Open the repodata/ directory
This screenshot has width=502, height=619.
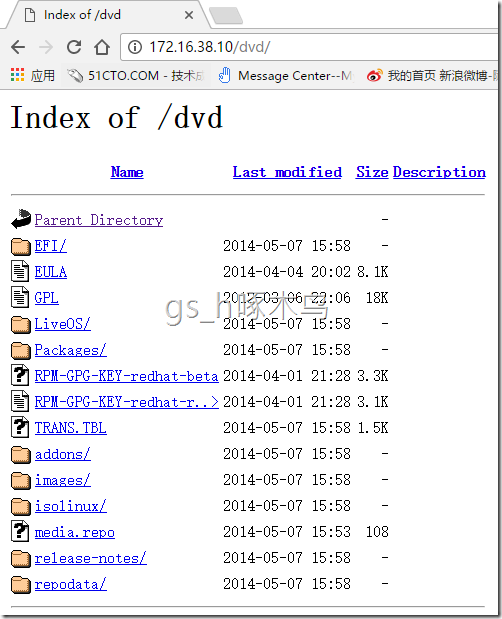pos(71,585)
